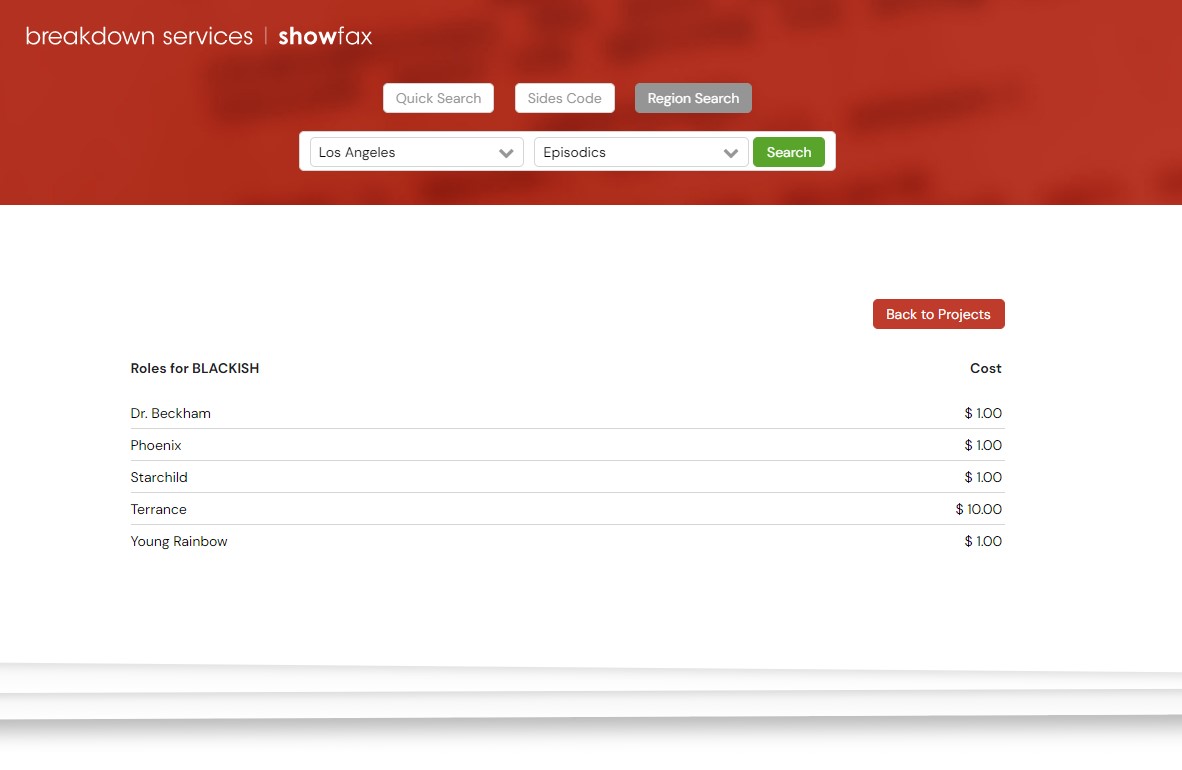Click the Roles for BLACKISH heading
Image resolution: width=1182 pixels, height=770 pixels.
194,368
